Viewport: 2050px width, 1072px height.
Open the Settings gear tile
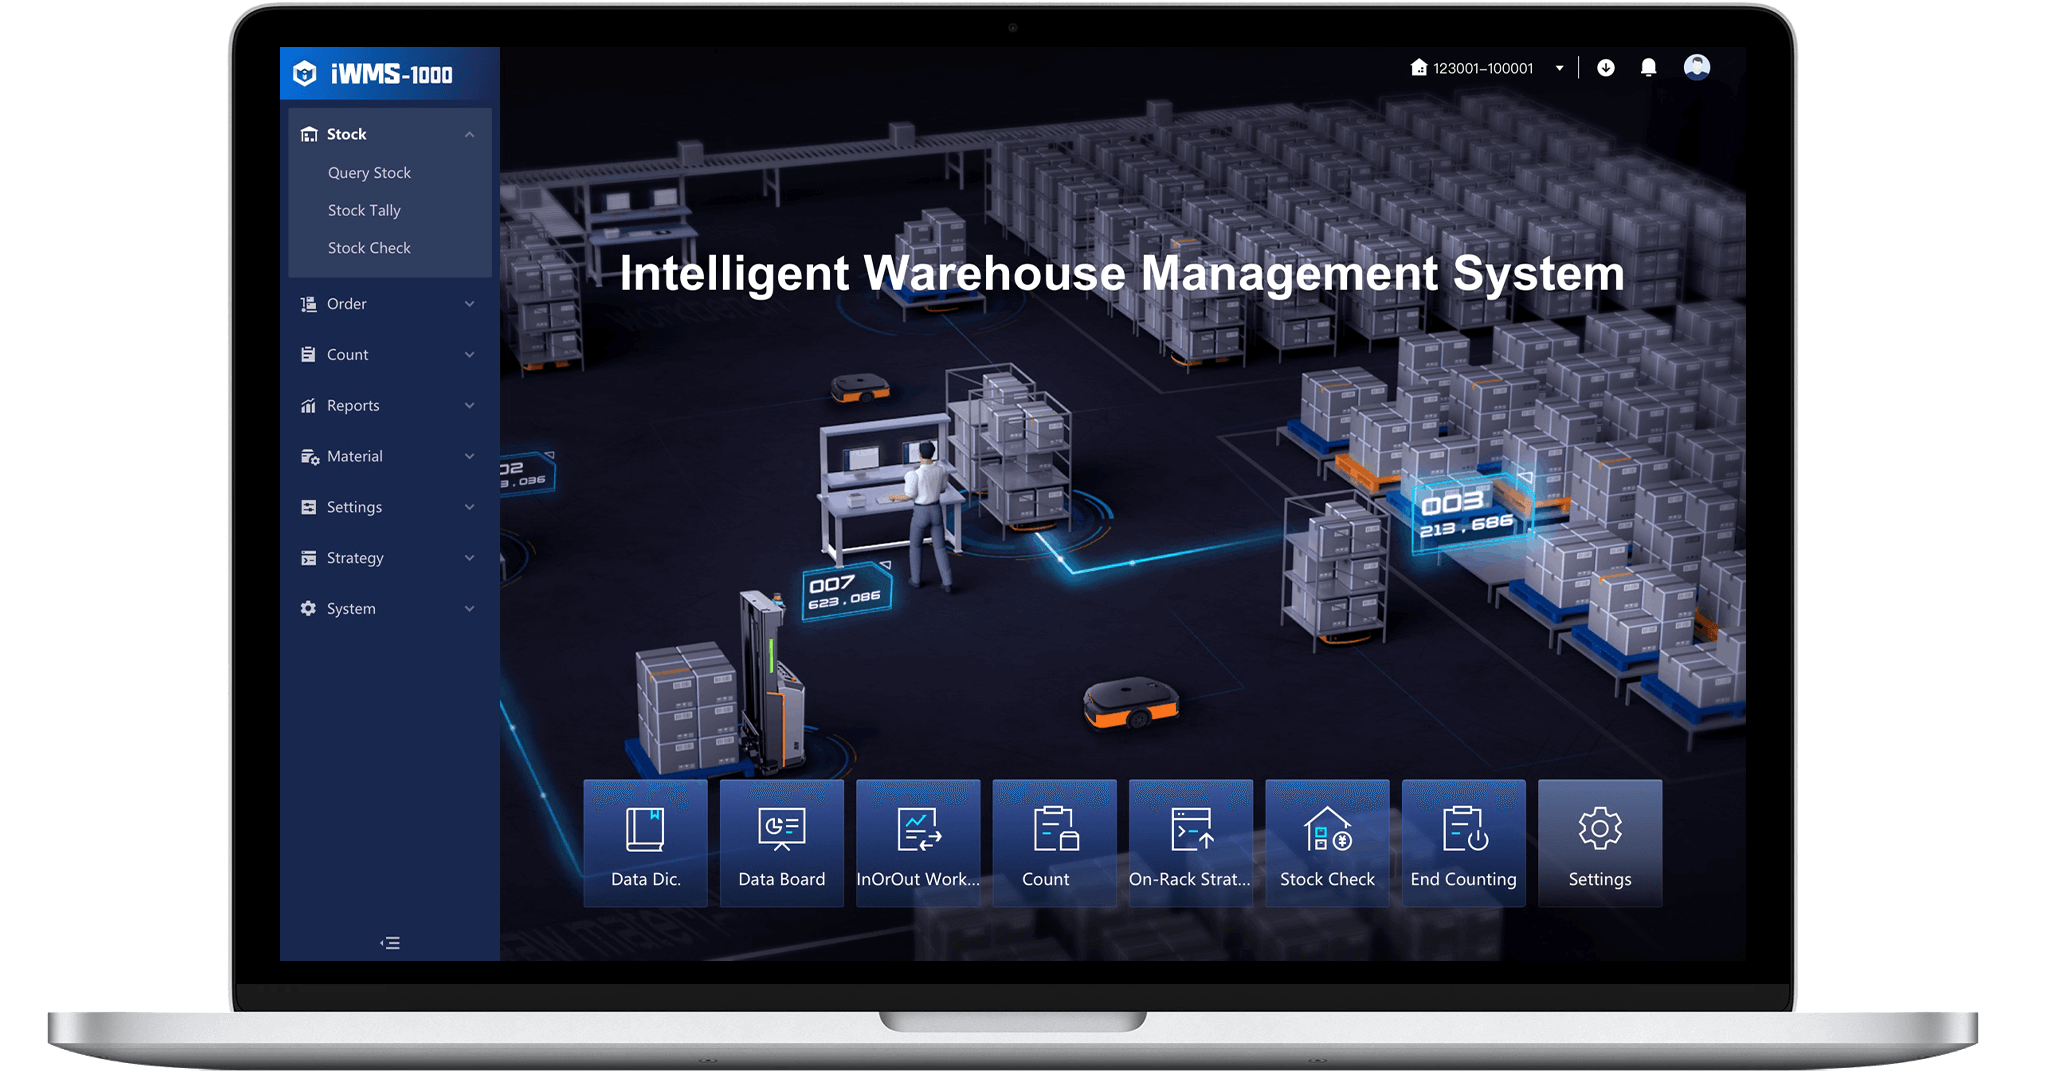(x=1599, y=843)
